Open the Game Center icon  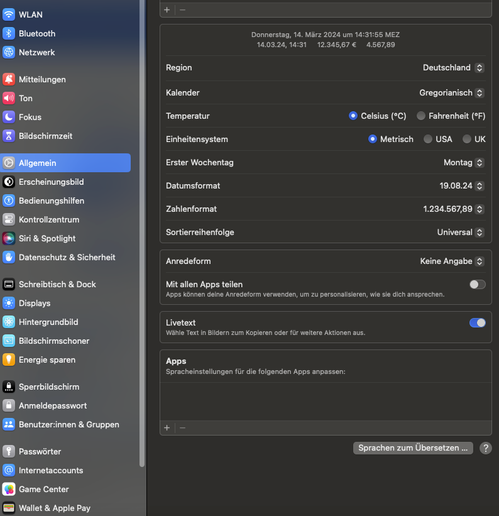[x=9, y=489]
